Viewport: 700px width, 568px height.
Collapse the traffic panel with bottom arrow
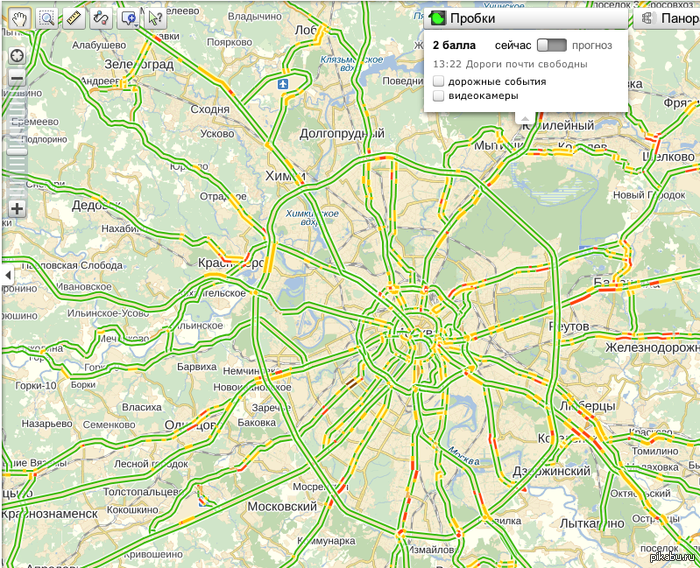[522, 118]
